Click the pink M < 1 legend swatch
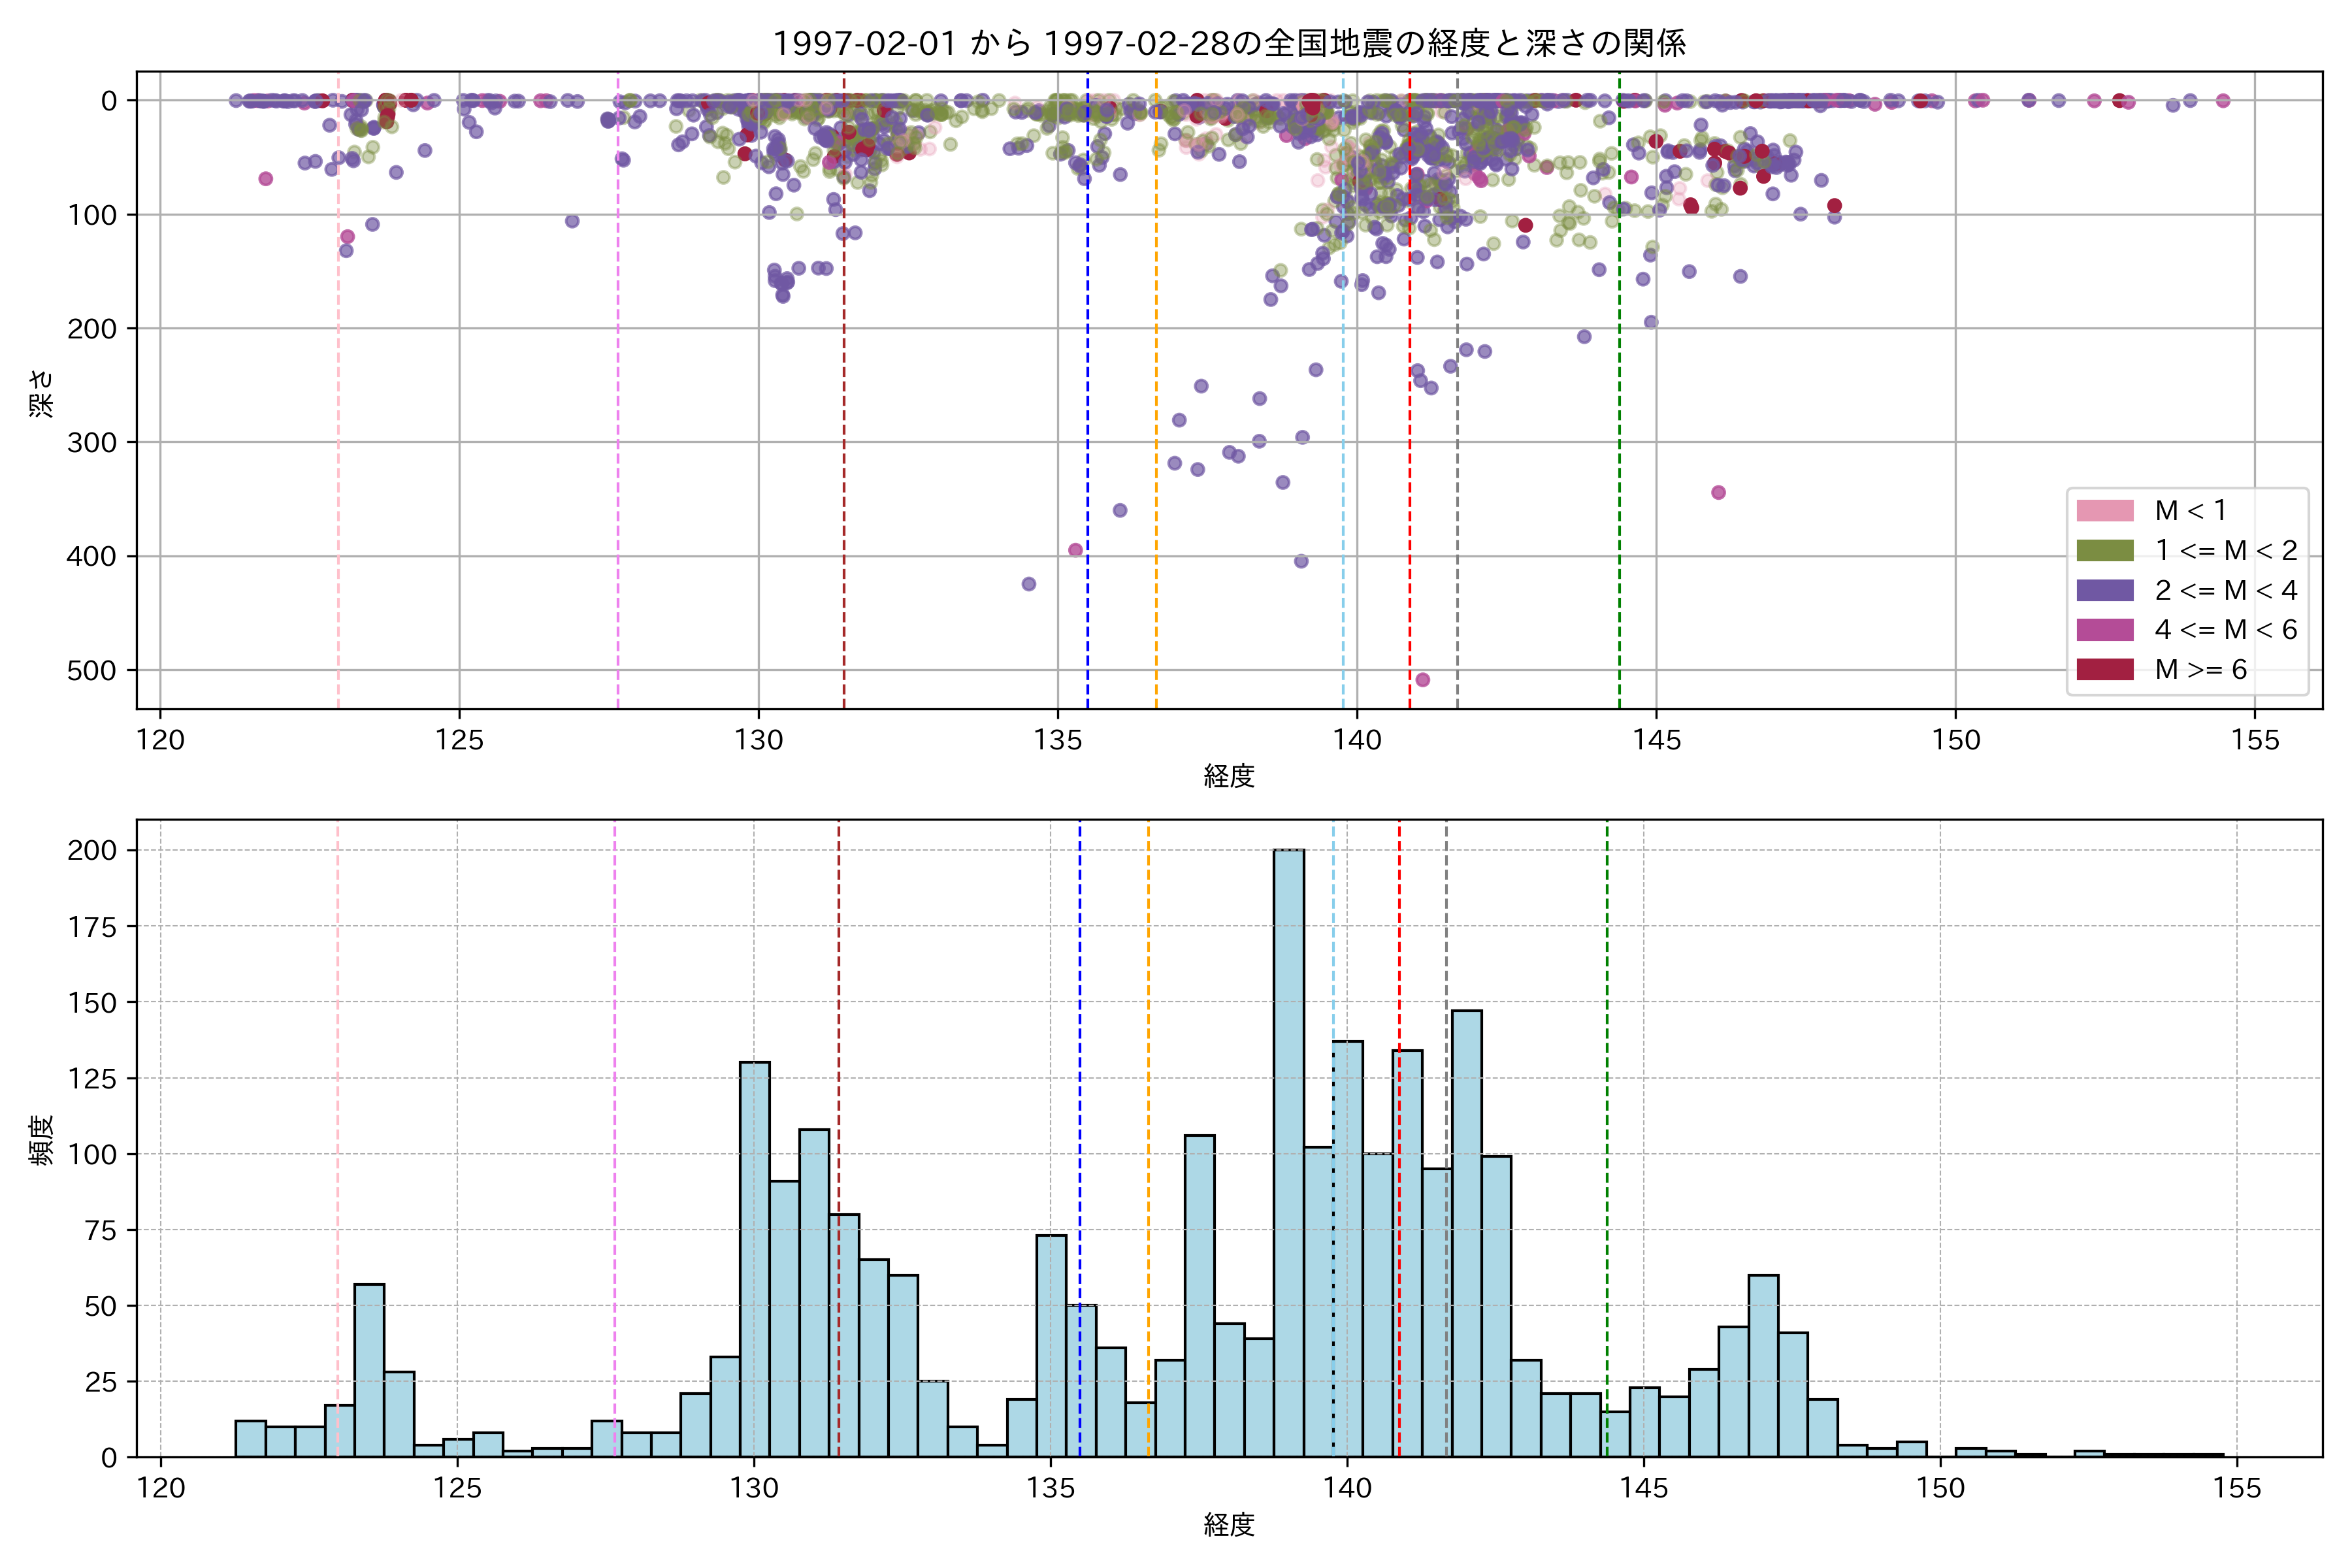The image size is (2352, 1568). (x=2104, y=511)
